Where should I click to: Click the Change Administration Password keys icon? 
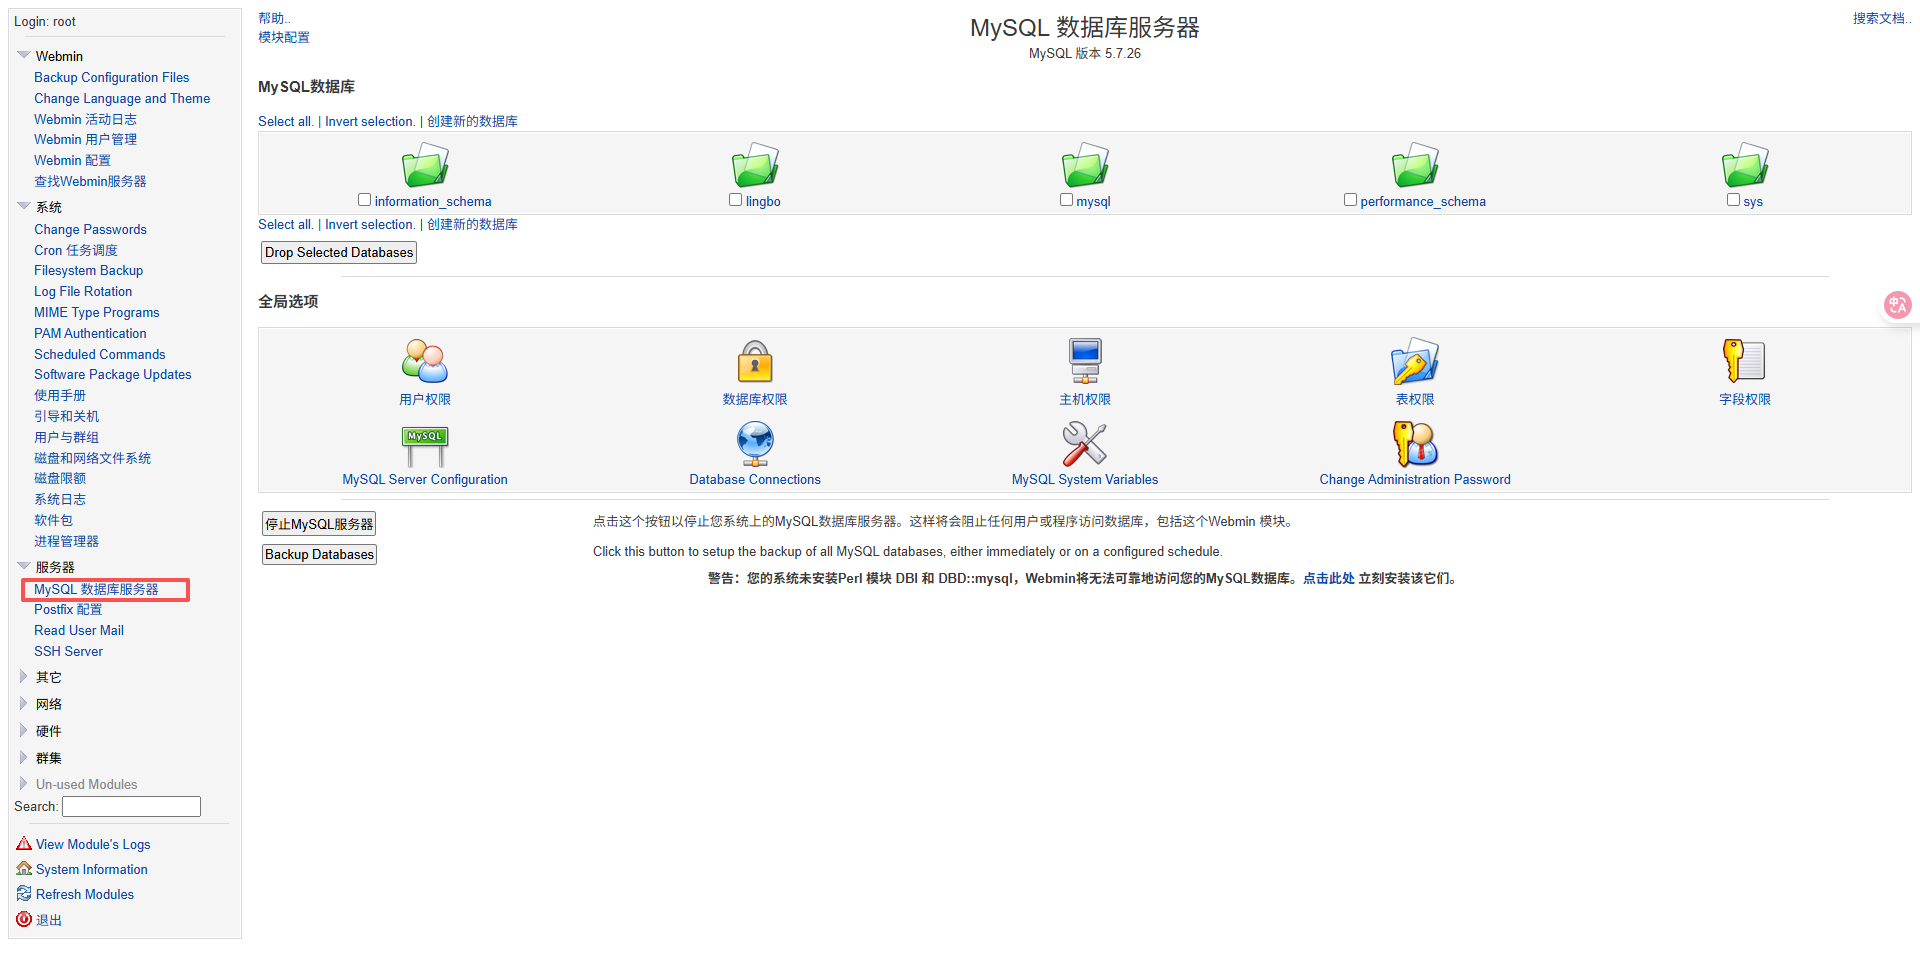pos(1415,444)
